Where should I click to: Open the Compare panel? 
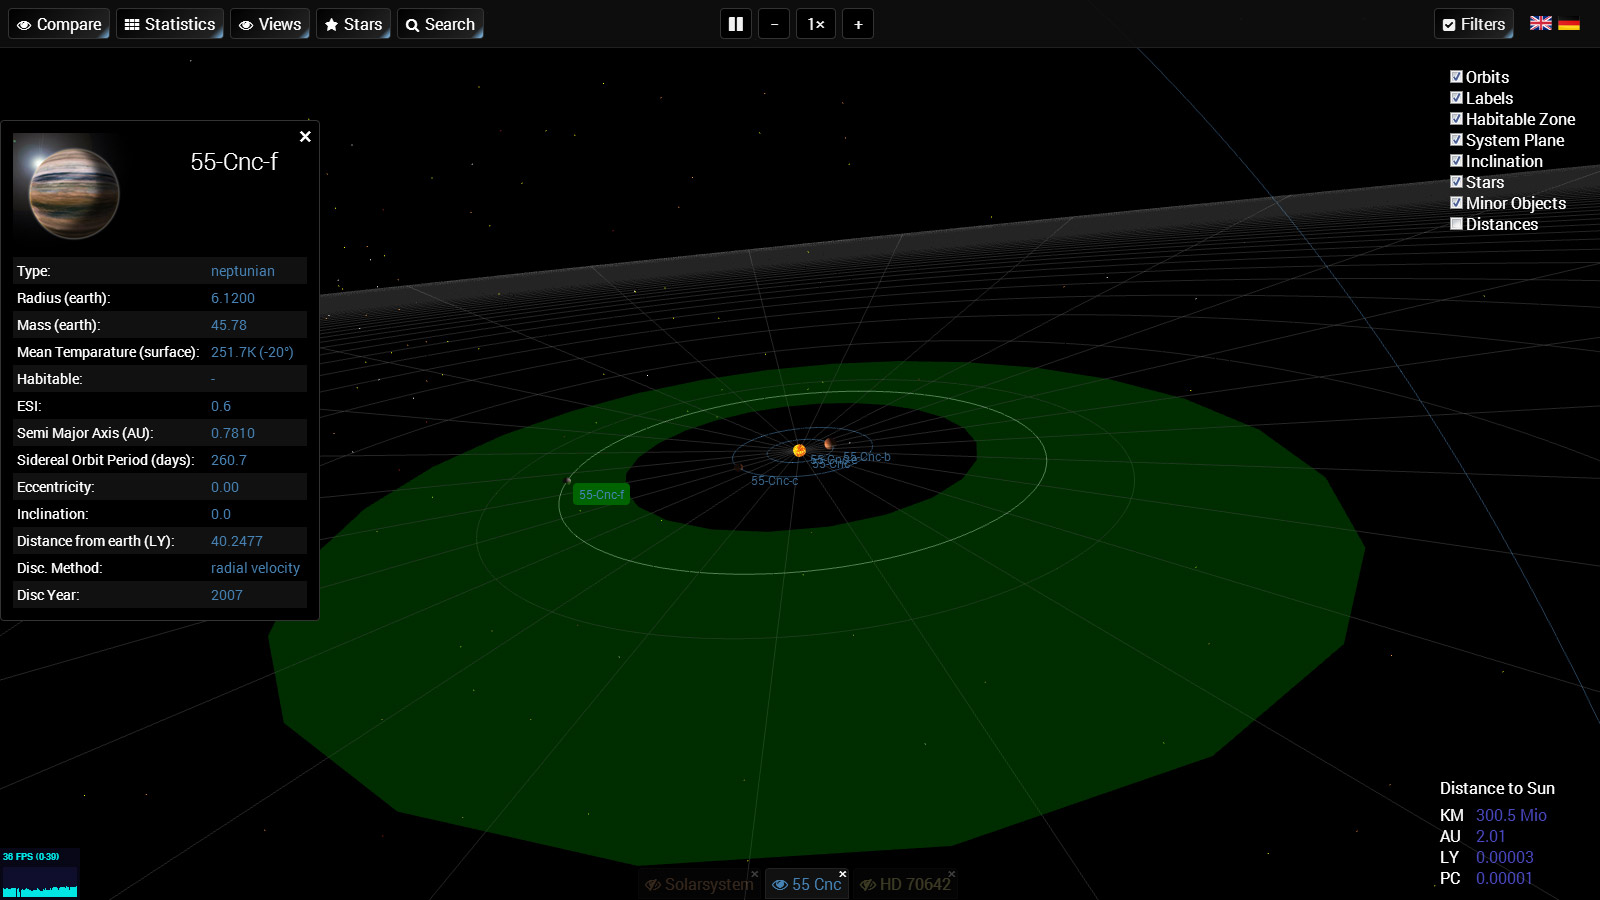pyautogui.click(x=59, y=24)
